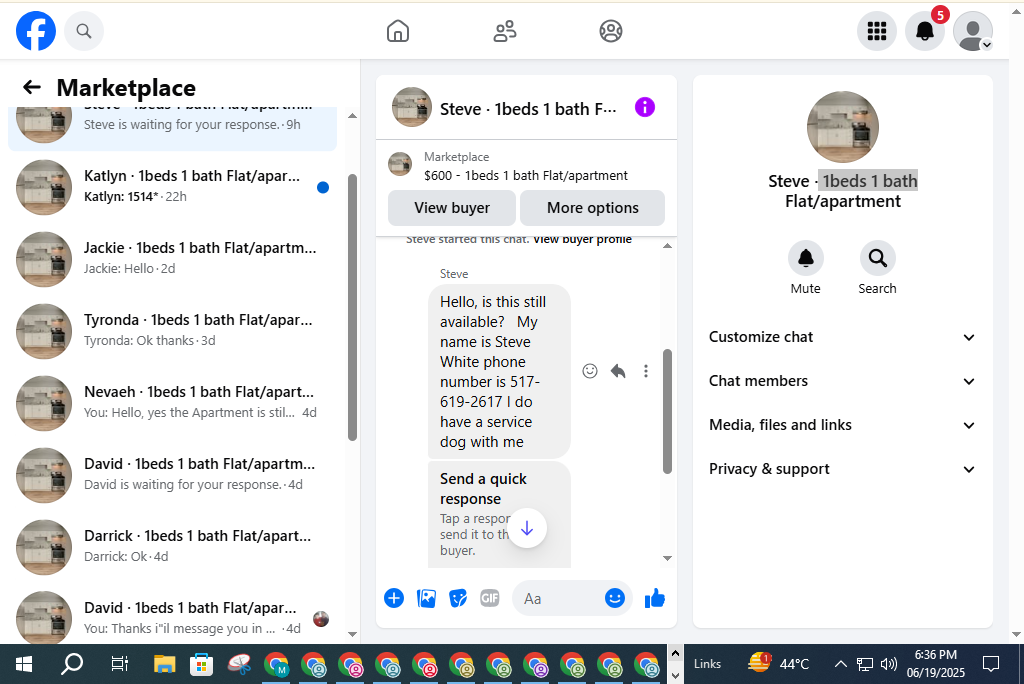Go to the Home feed icon

(x=398, y=31)
